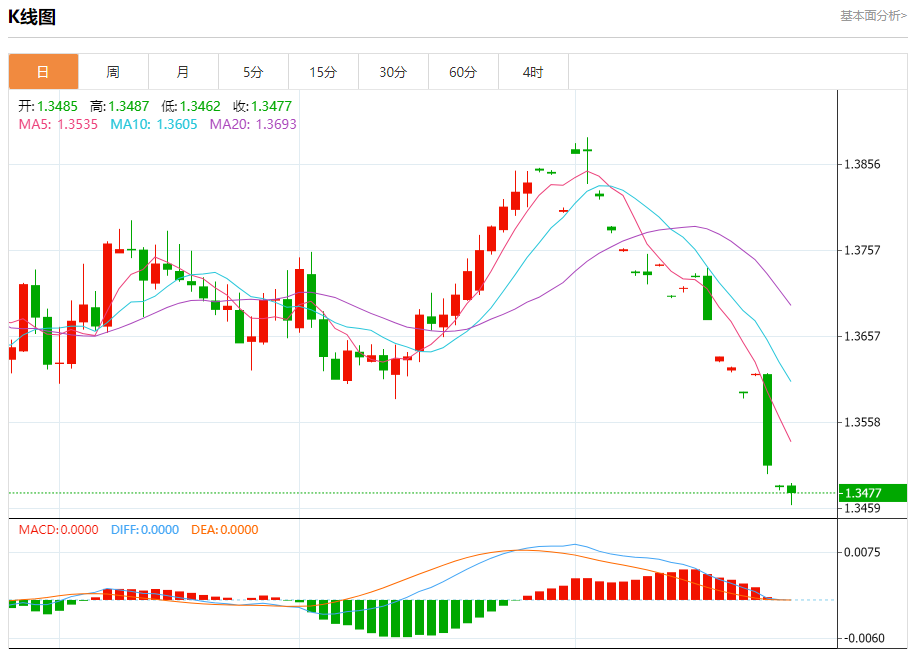917x649 pixels.
Task: Click the green 1.3477 current price tag
Action: [873, 493]
